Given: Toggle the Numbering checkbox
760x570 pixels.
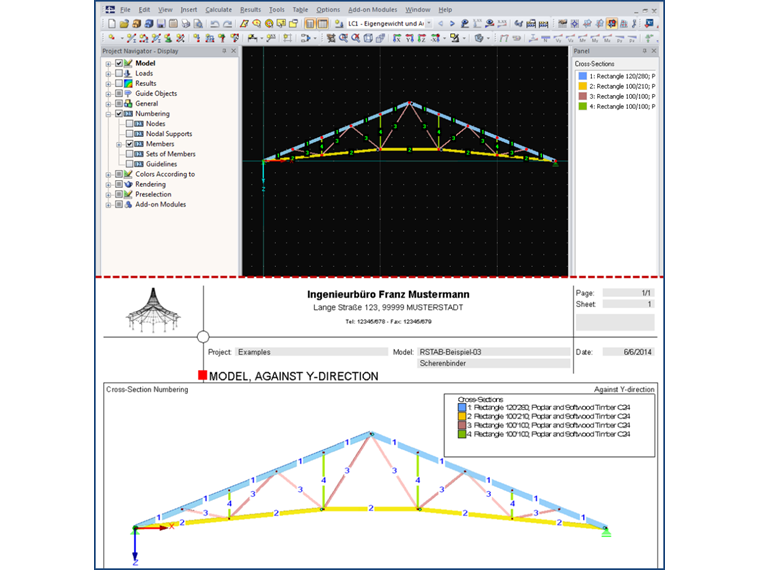Looking at the screenshot, I should coord(119,113).
